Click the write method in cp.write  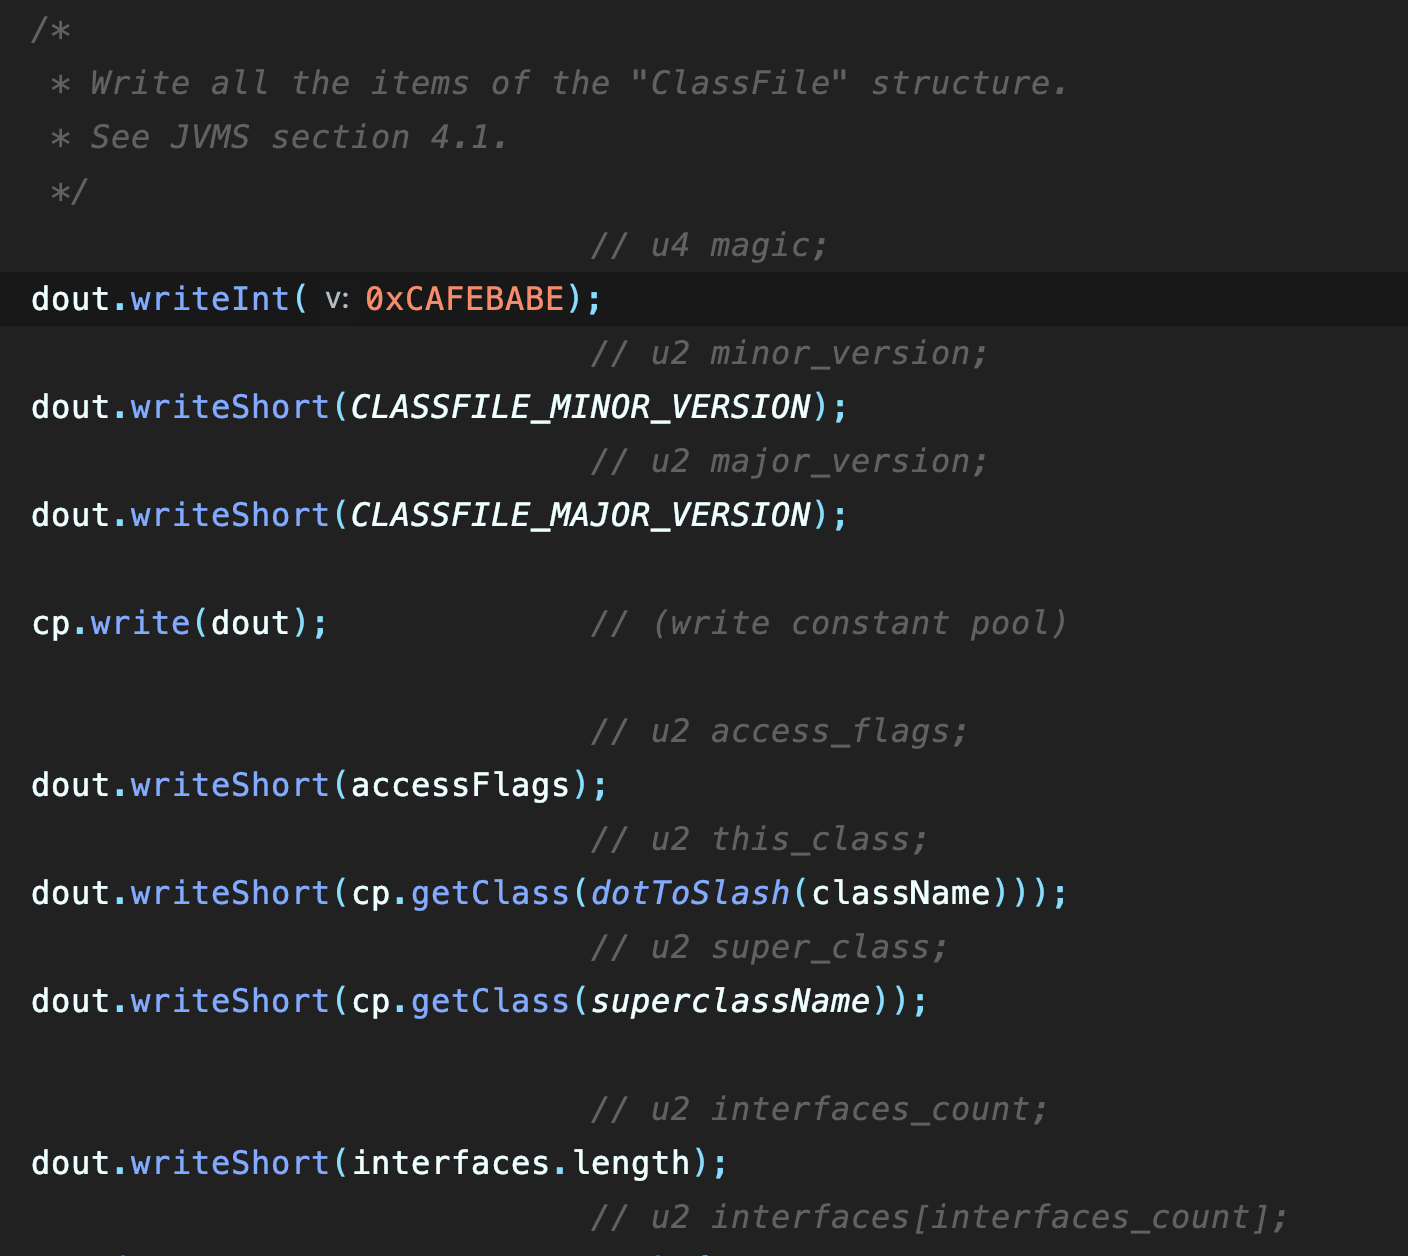(x=140, y=623)
